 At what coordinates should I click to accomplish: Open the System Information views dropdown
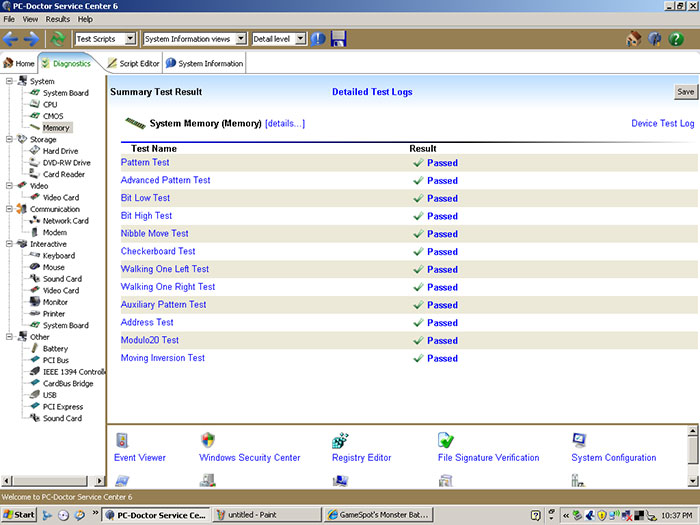[x=241, y=39]
